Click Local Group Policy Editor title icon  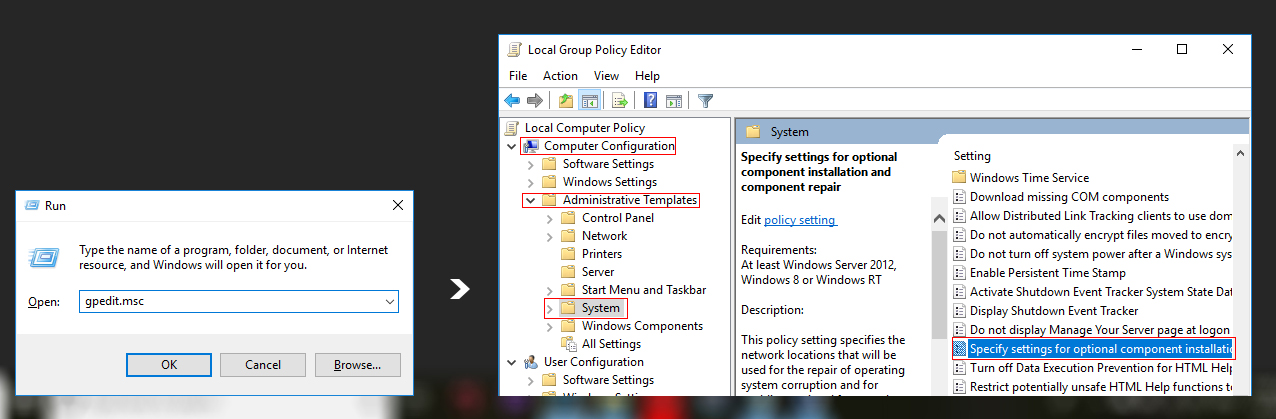(513, 50)
